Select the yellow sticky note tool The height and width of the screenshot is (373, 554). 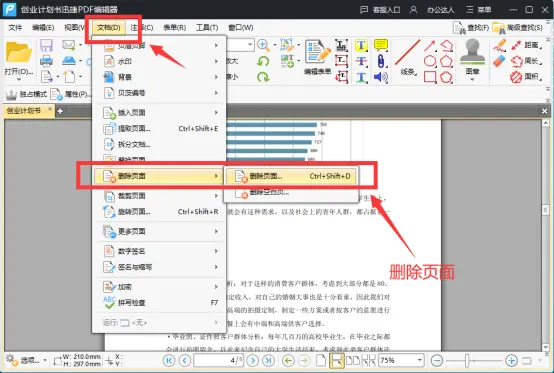tap(381, 45)
